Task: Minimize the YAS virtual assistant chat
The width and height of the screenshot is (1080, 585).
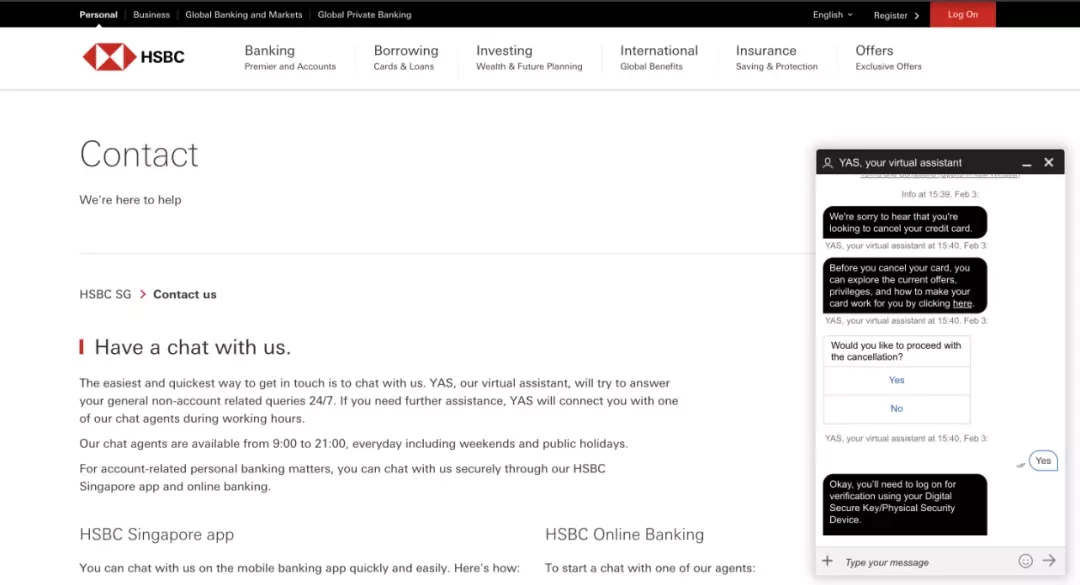Action: click(x=1026, y=163)
